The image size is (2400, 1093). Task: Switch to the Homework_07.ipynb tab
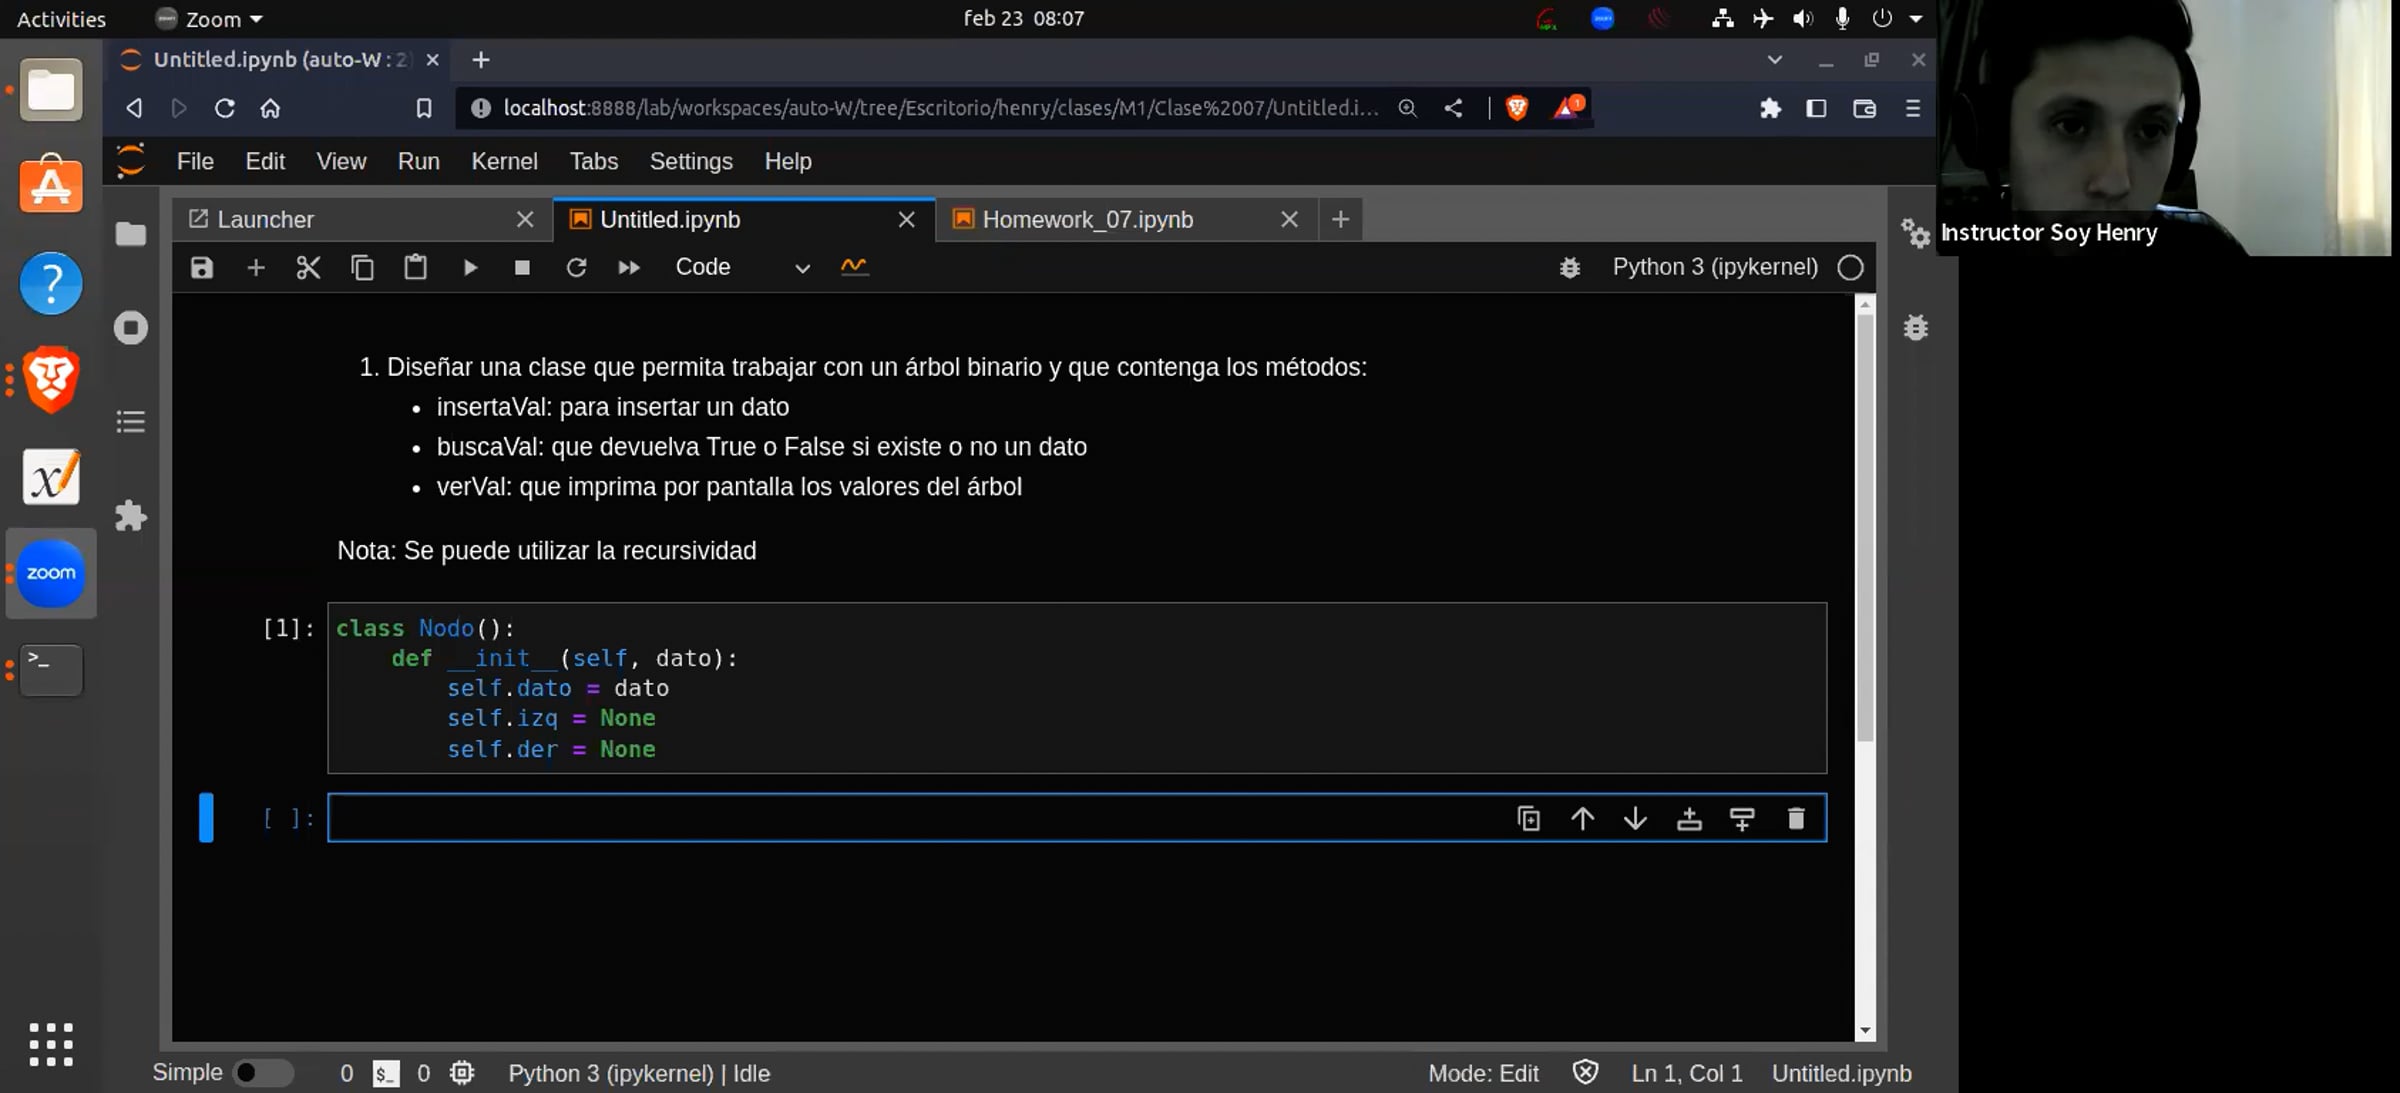coord(1087,219)
